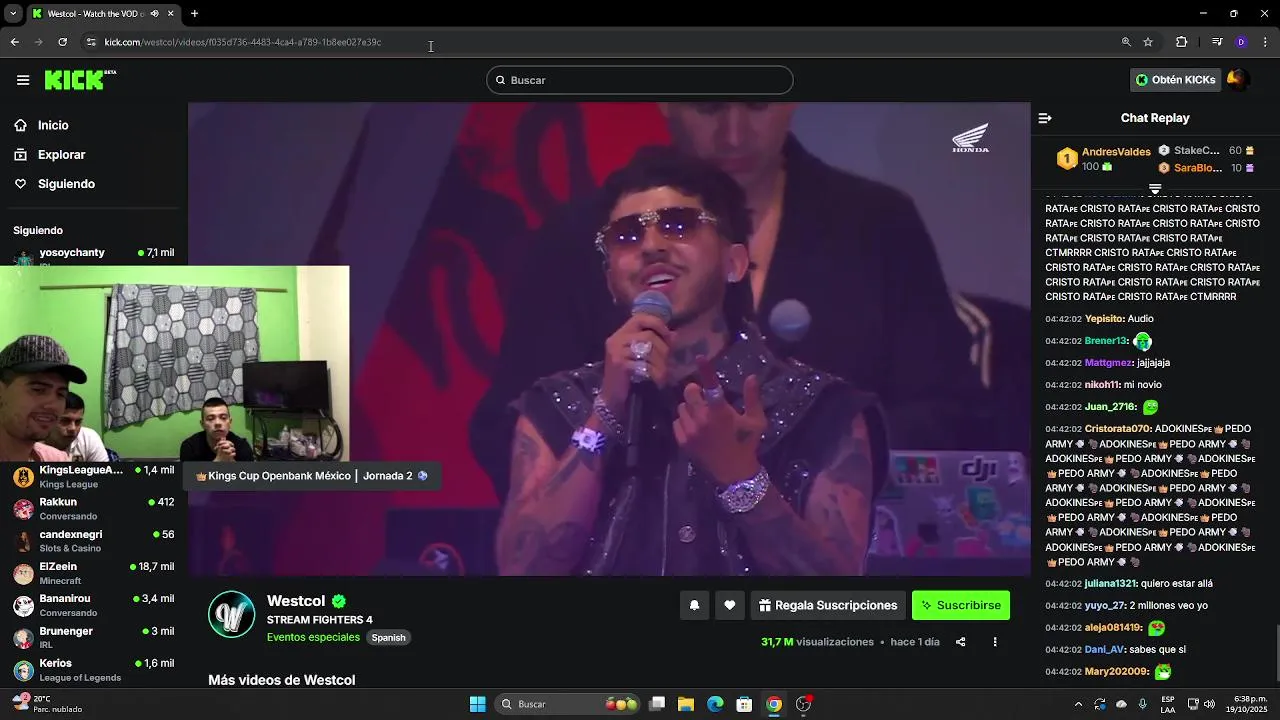
Task: Click chat user Brener13
Action: click(1106, 341)
